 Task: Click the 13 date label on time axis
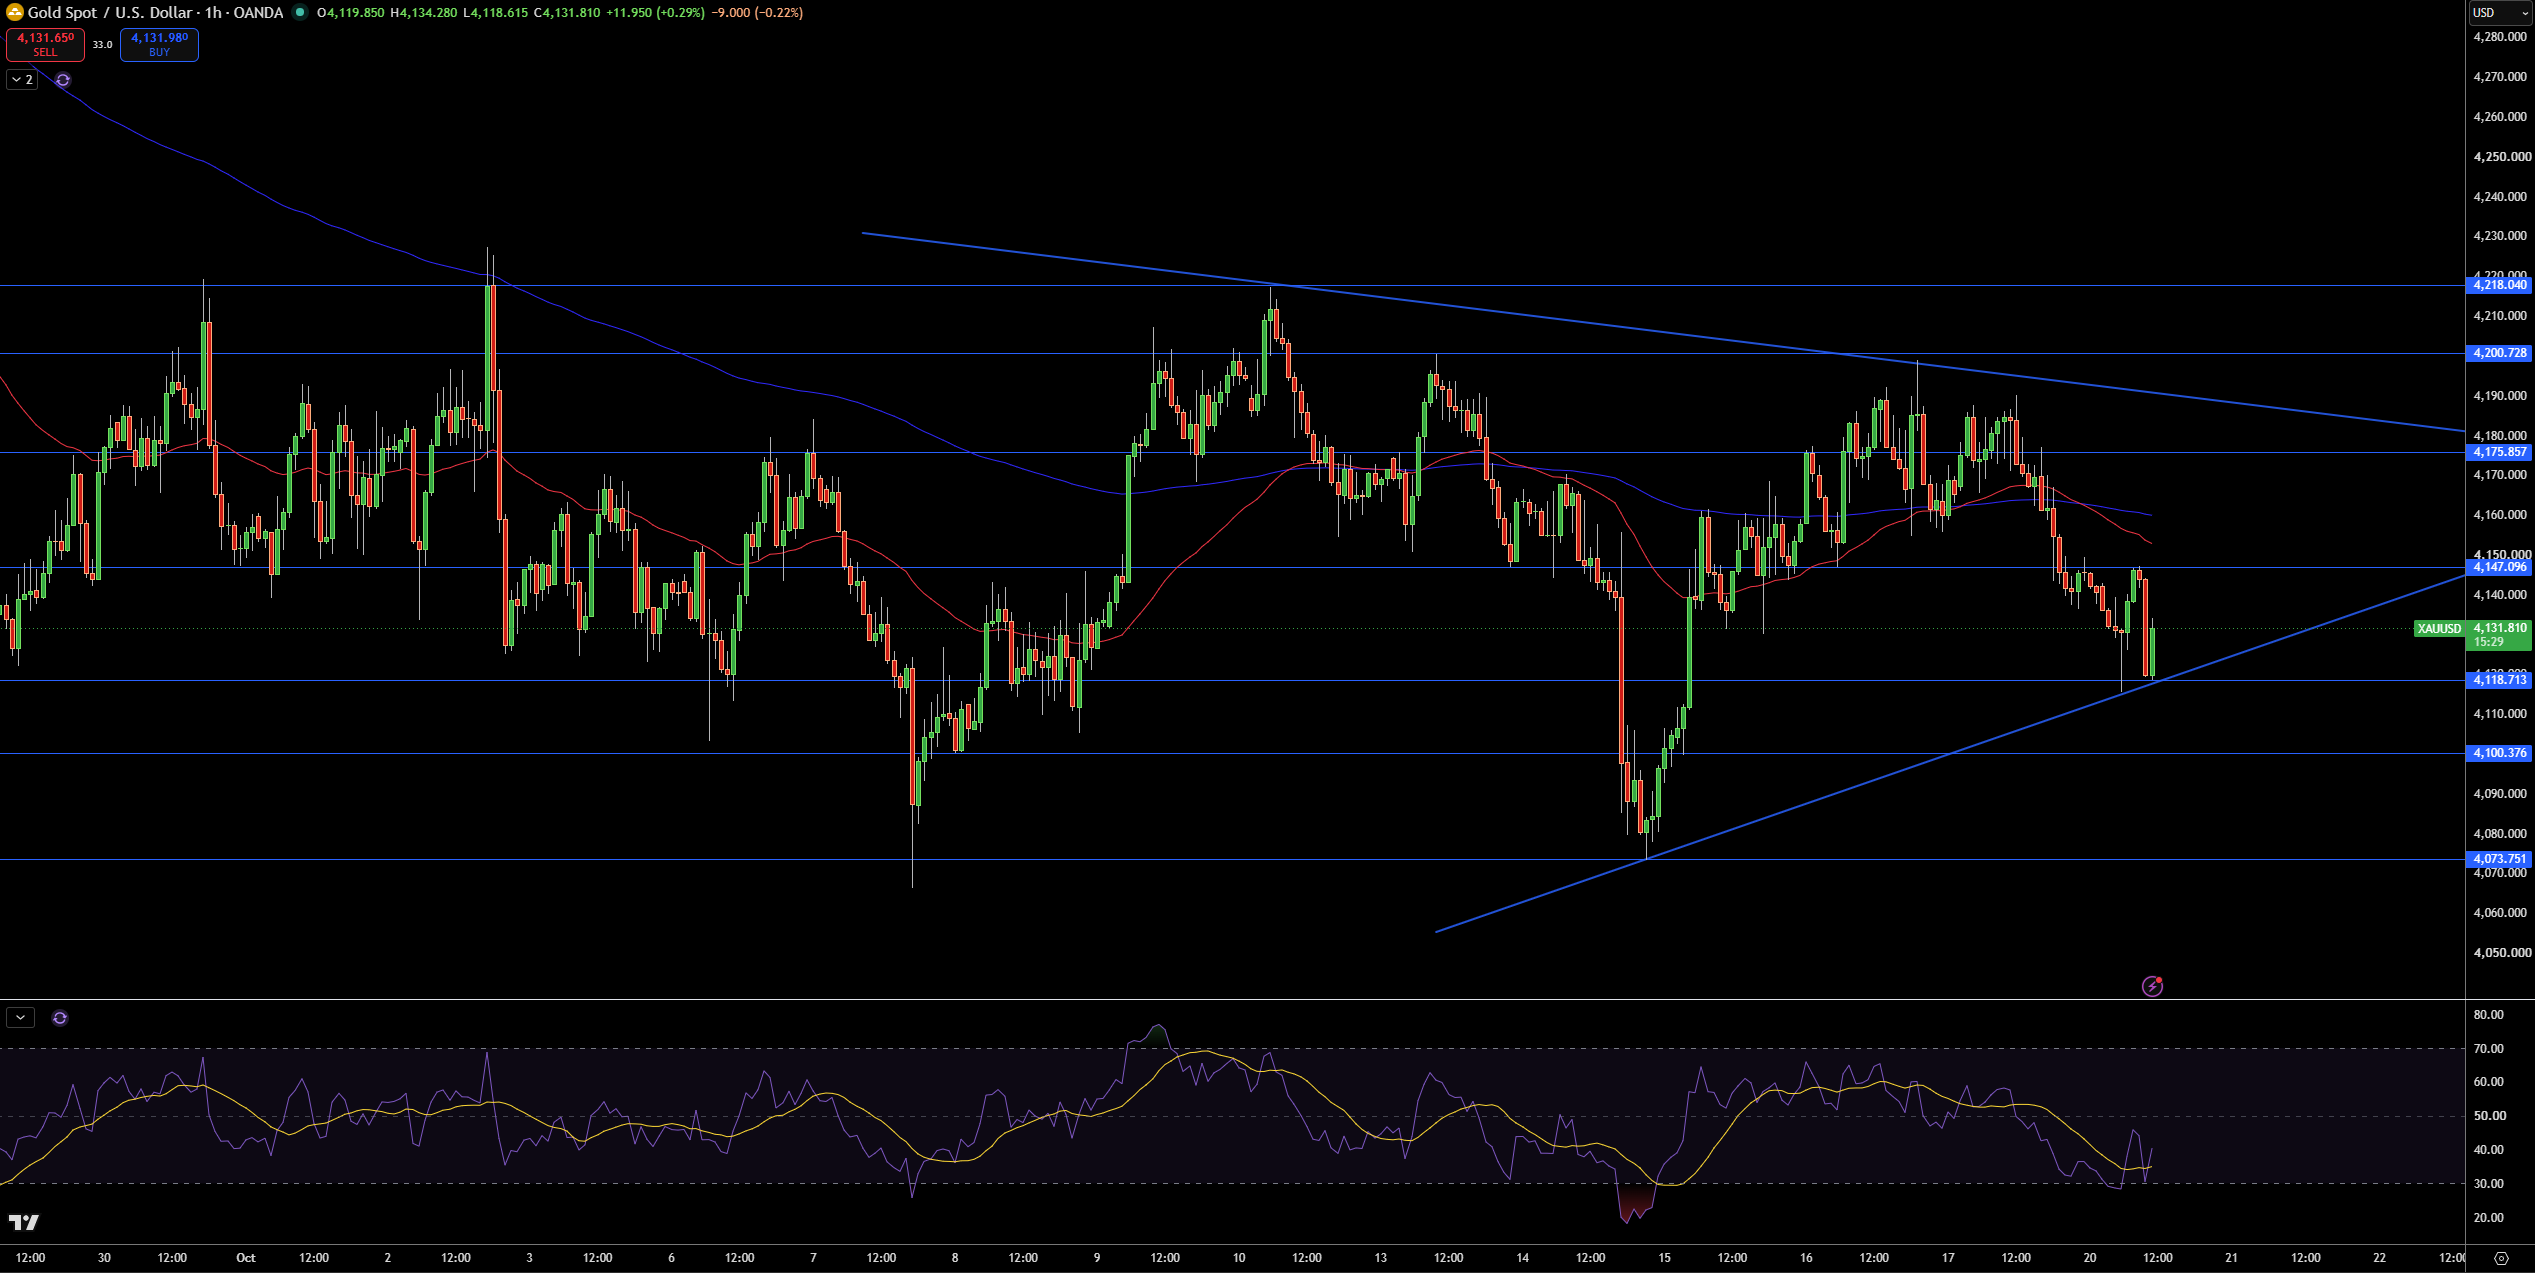[x=1380, y=1258]
